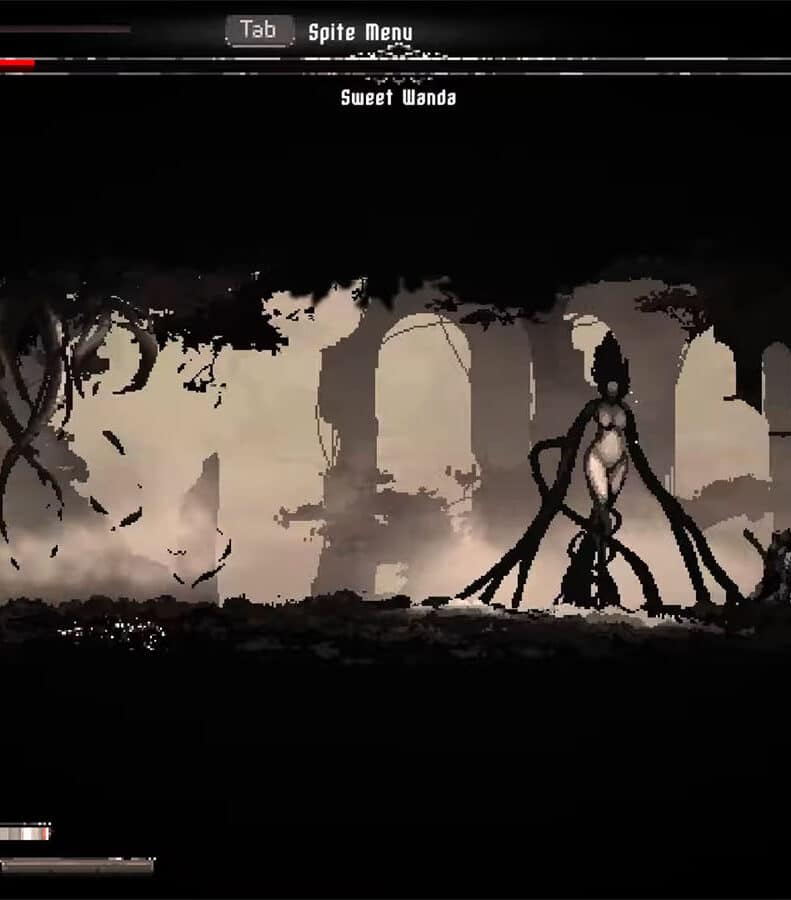This screenshot has width=791, height=900.
Task: Click the glowing sparkles on the ground
Action: [x=110, y=630]
